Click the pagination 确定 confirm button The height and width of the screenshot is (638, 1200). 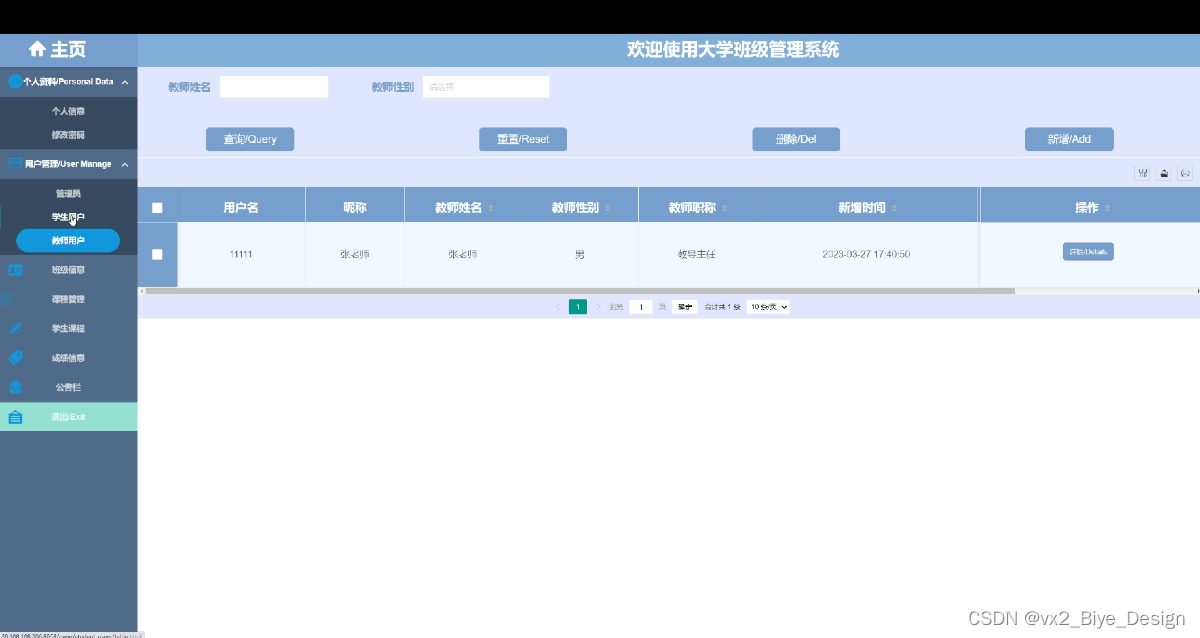pyautogui.click(x=684, y=307)
